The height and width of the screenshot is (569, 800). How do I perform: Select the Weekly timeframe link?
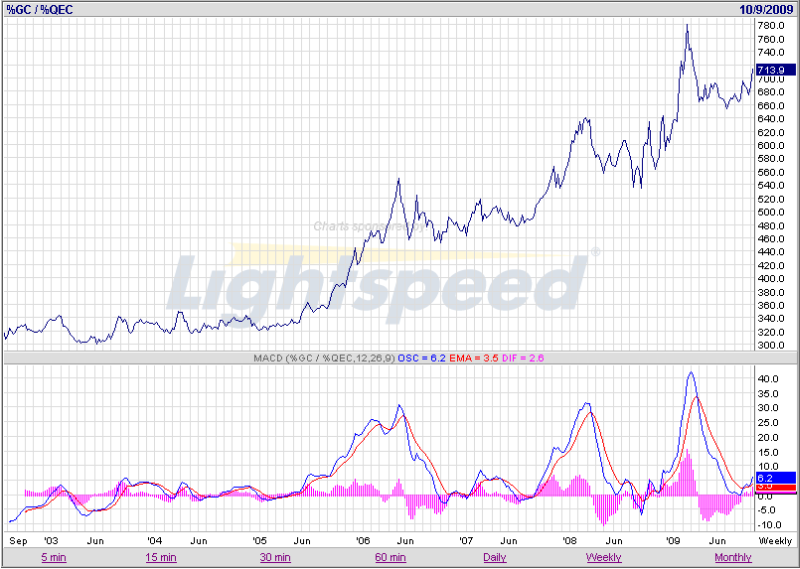pos(604,557)
